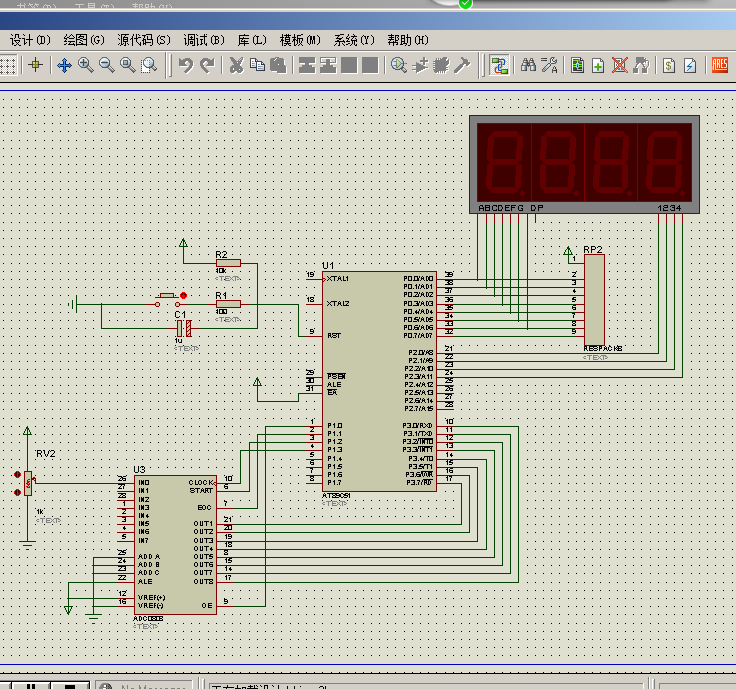Click the zoom out magnifier icon
The width and height of the screenshot is (736, 689).
107,65
